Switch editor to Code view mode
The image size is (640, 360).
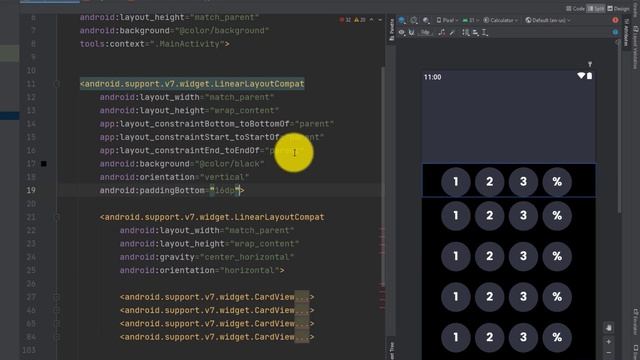coord(575,9)
